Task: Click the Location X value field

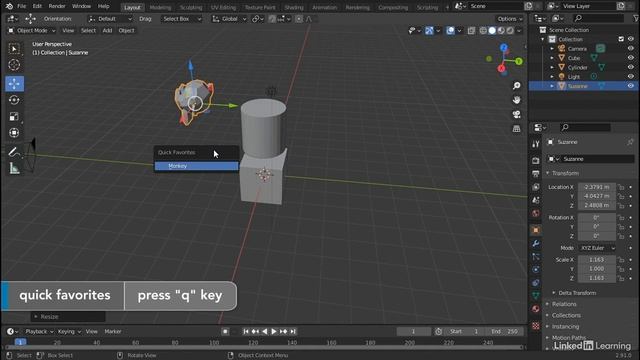Action: pyautogui.click(x=596, y=187)
